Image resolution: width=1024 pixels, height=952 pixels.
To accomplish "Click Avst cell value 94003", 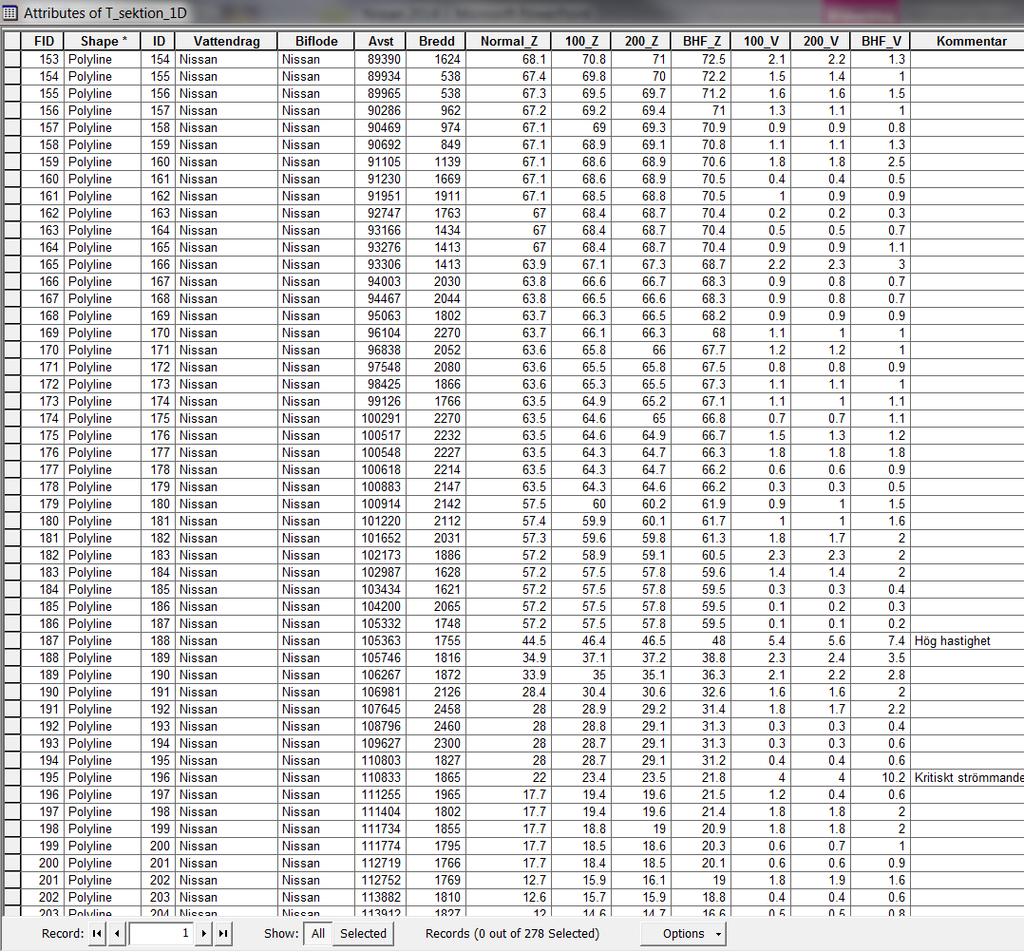I will (x=380, y=281).
